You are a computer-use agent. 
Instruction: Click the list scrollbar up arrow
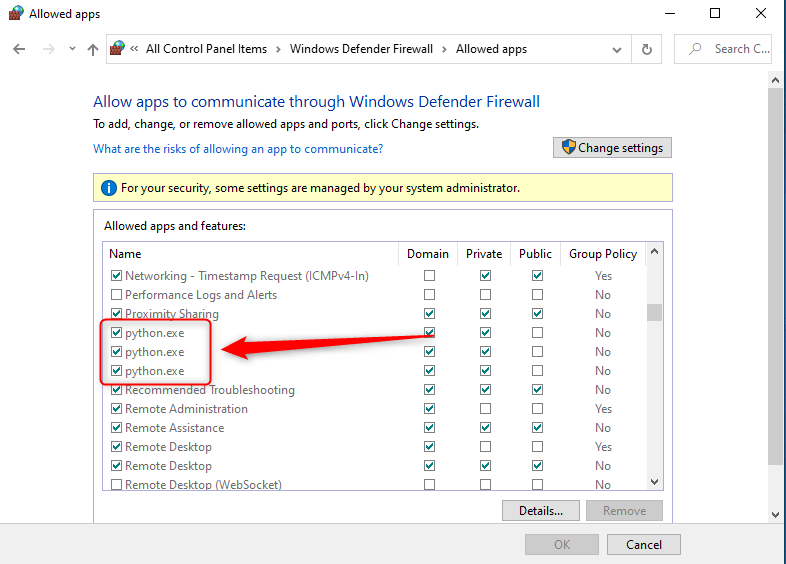[x=654, y=252]
